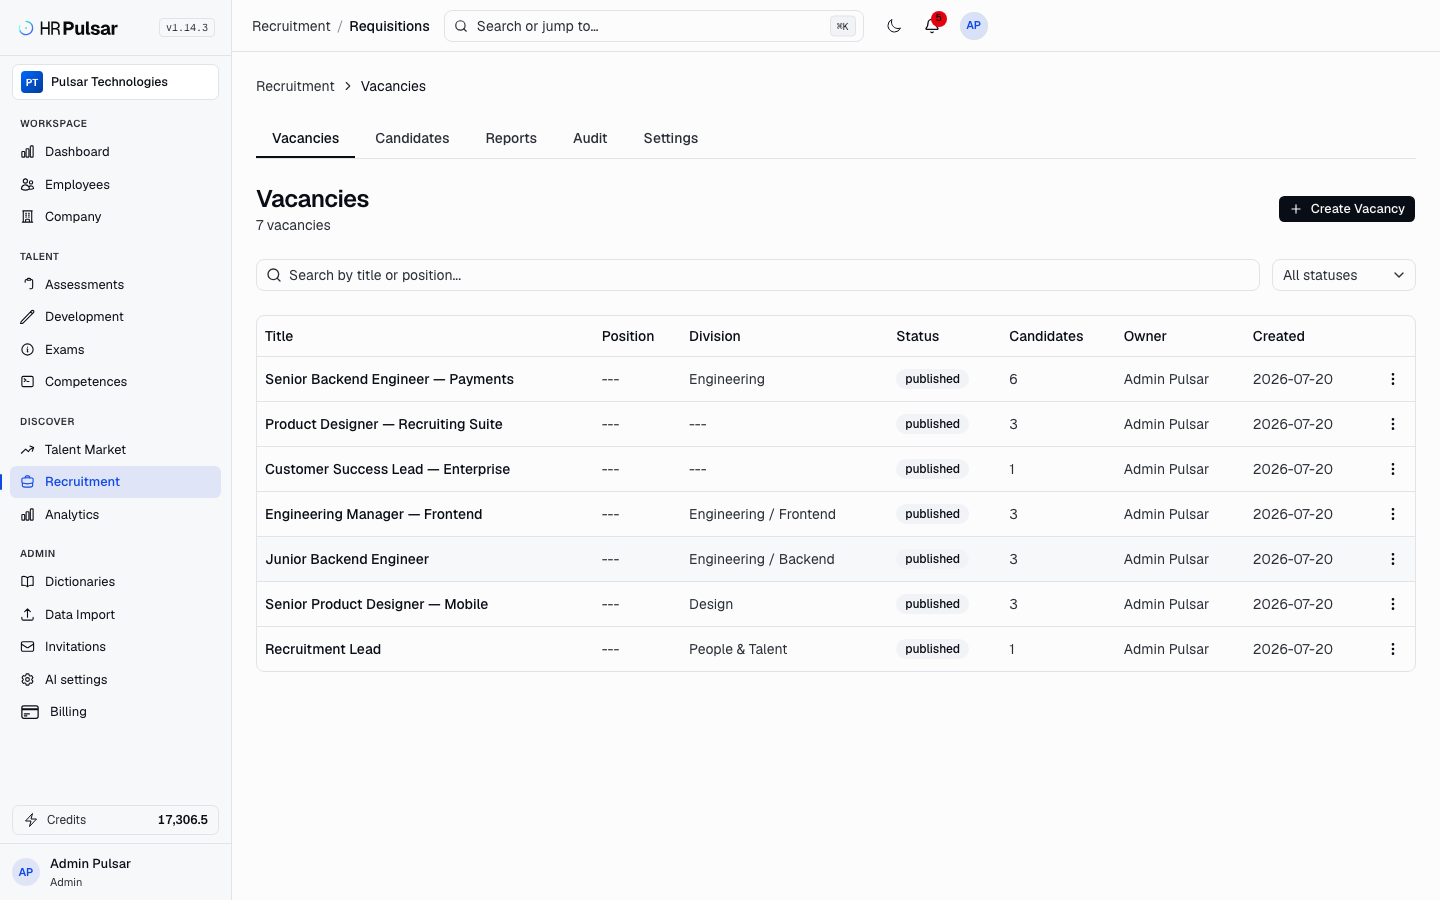This screenshot has width=1440, height=900.
Task: Open row menu for Senior Product Designer — Mobile
Action: pos(1393,604)
